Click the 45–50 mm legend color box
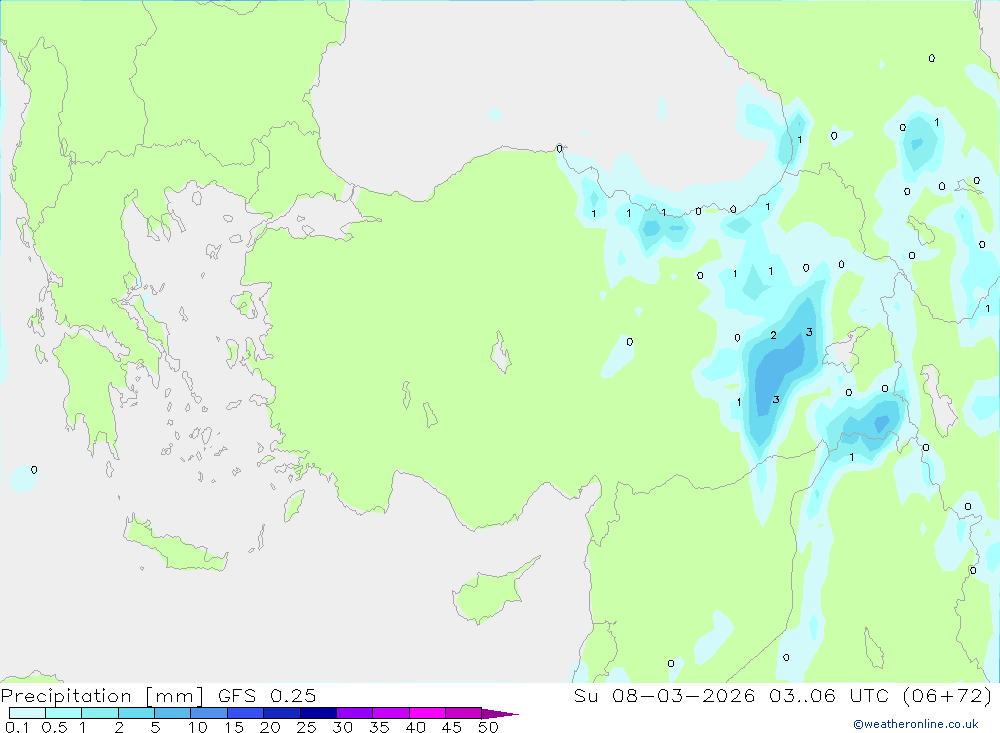 point(464,713)
